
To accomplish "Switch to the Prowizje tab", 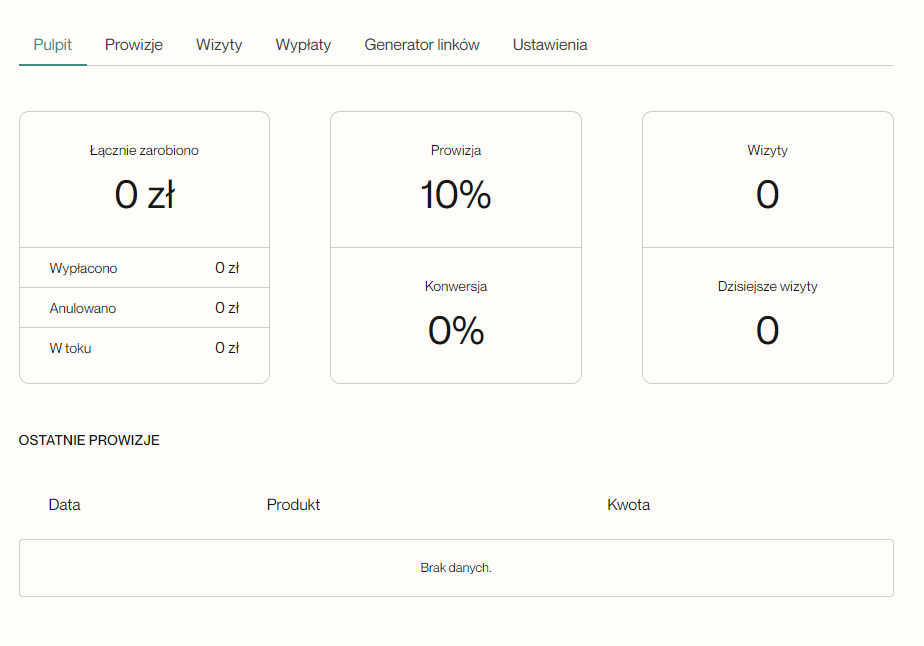I will pos(134,45).
